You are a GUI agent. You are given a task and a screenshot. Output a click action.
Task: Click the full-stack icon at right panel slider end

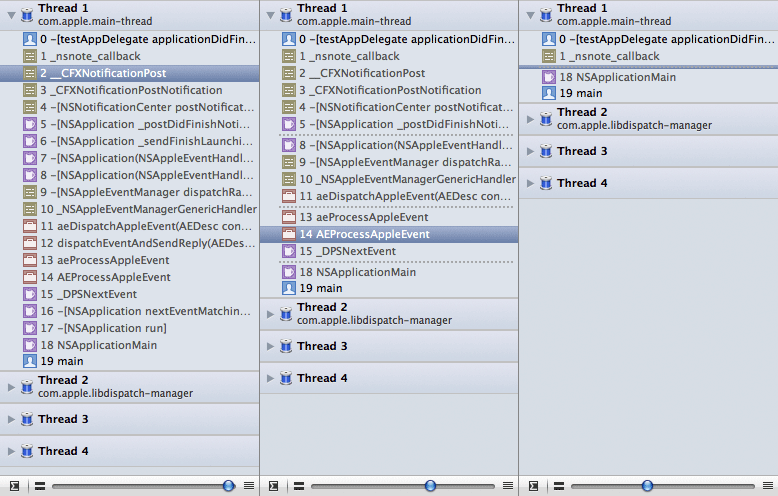768,486
